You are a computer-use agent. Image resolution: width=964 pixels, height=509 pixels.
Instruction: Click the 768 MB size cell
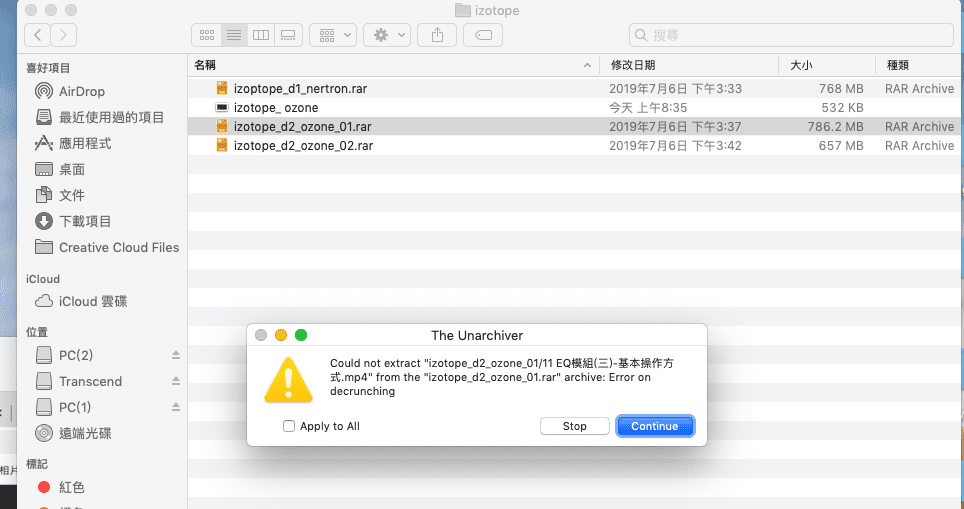[841, 89]
